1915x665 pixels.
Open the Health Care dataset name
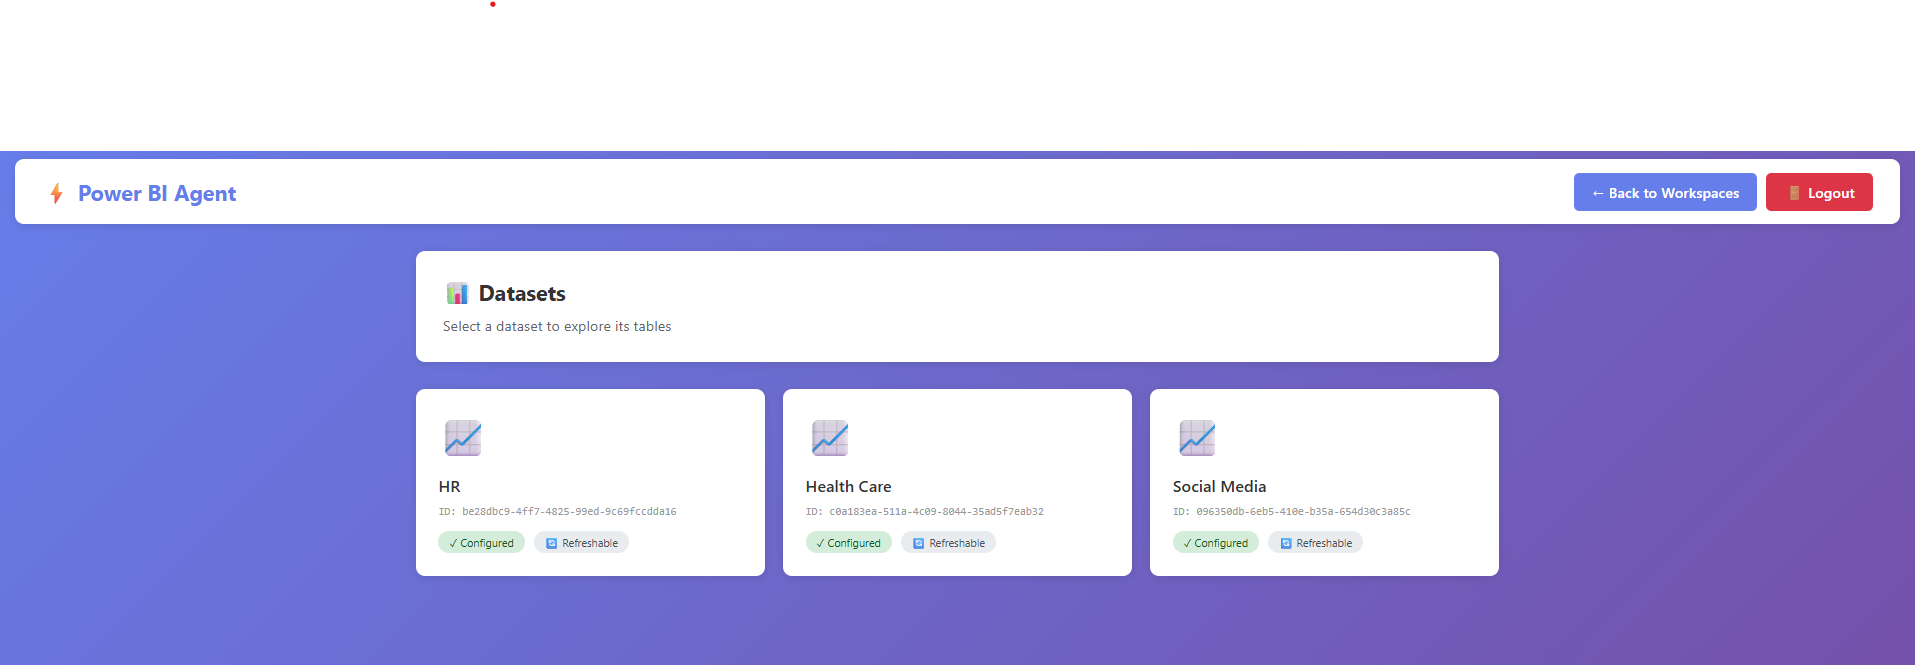click(848, 487)
